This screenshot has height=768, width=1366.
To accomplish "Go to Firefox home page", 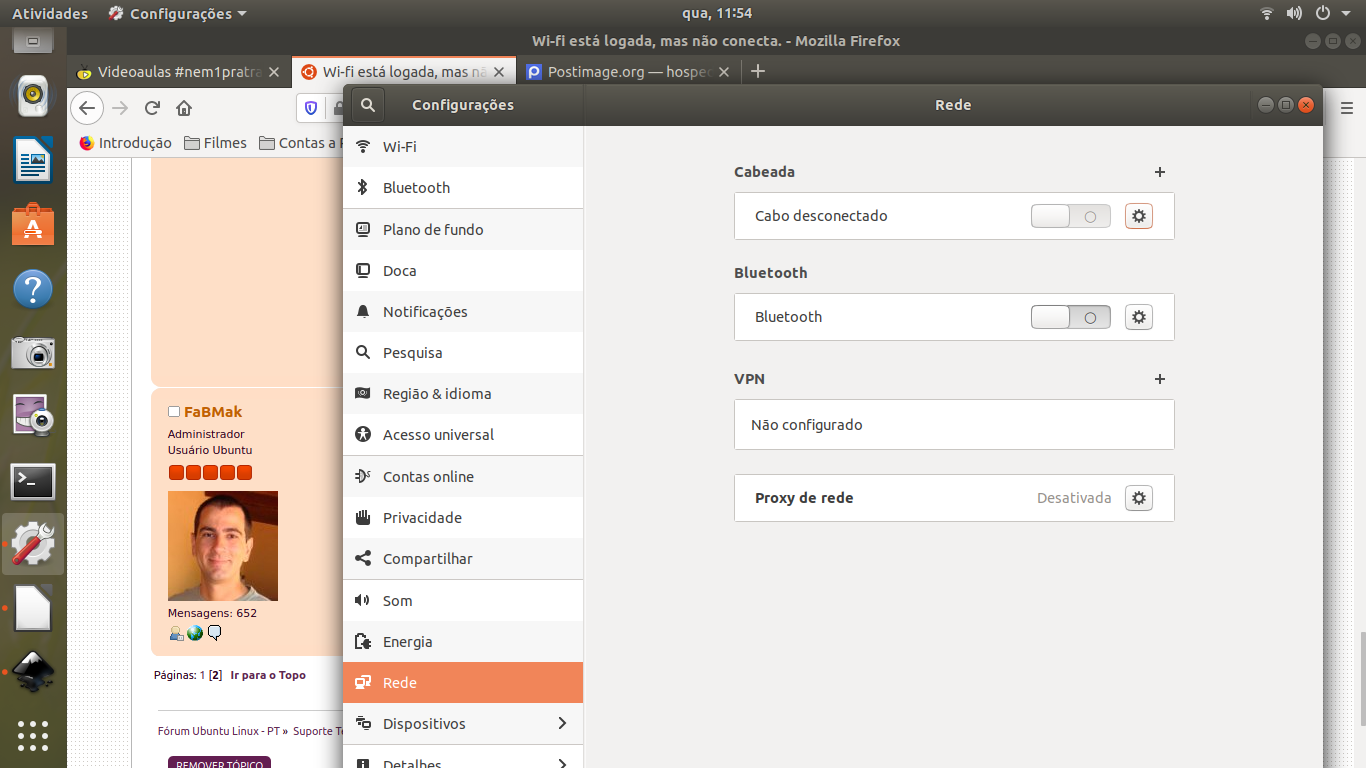I will pos(184,108).
